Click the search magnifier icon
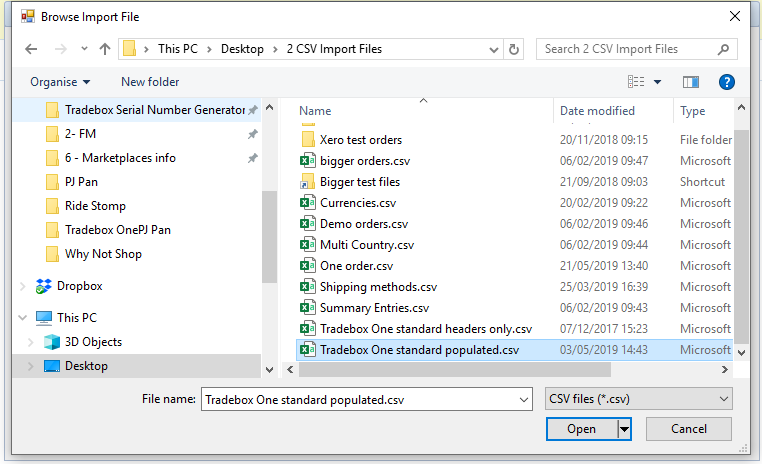The image size is (762, 464). tap(723, 49)
